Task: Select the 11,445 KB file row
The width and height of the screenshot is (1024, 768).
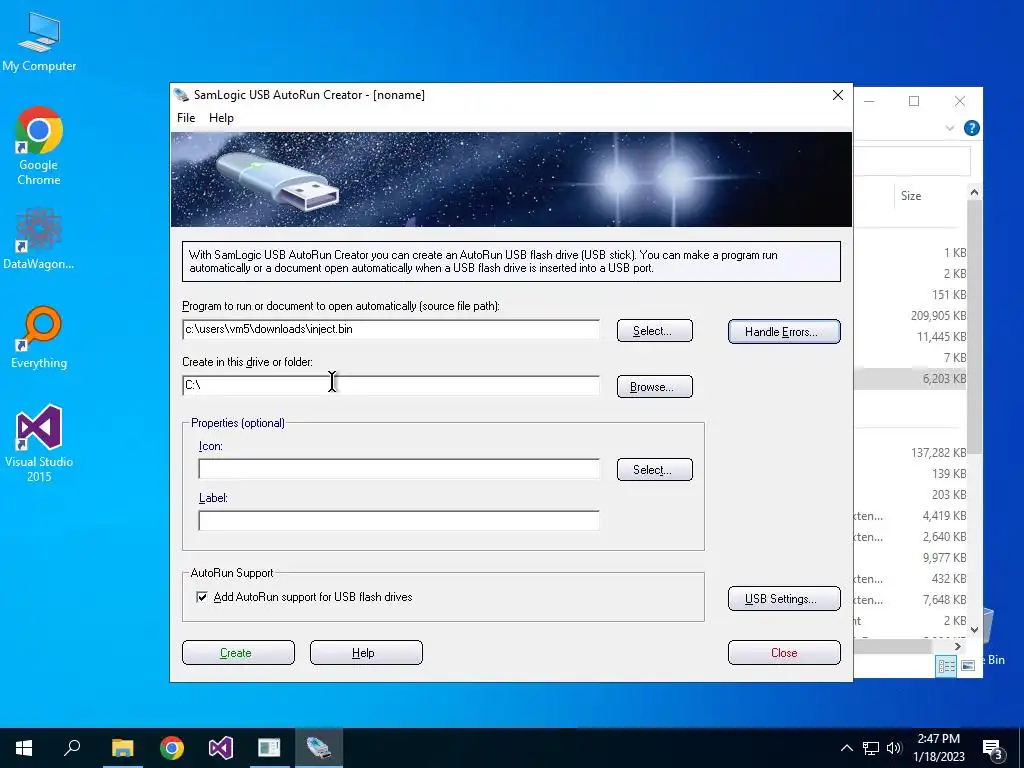Action: click(x=910, y=336)
